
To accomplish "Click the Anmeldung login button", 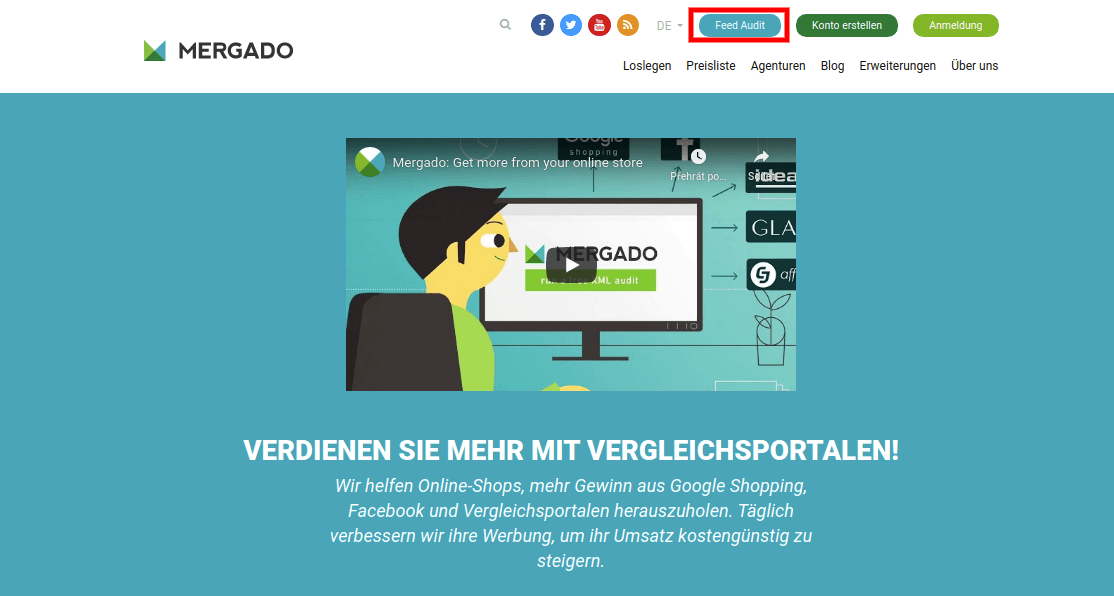I will pos(956,25).
